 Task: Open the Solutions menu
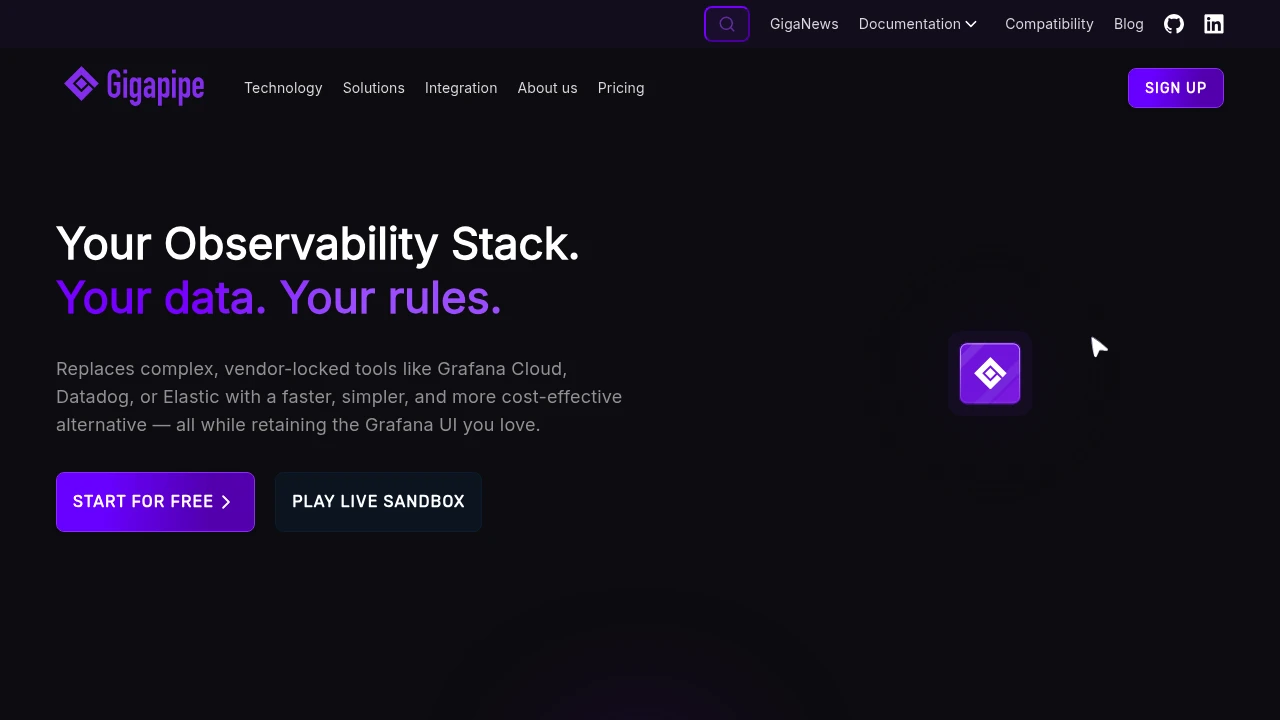(x=374, y=88)
